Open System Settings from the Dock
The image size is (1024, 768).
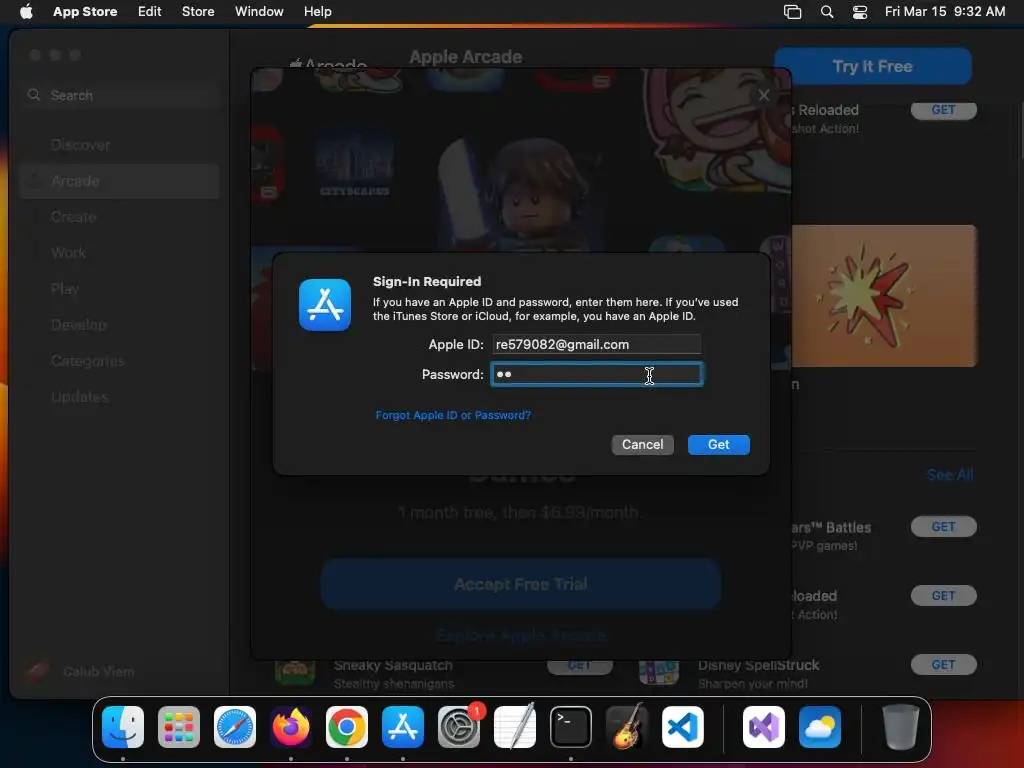[459, 727]
